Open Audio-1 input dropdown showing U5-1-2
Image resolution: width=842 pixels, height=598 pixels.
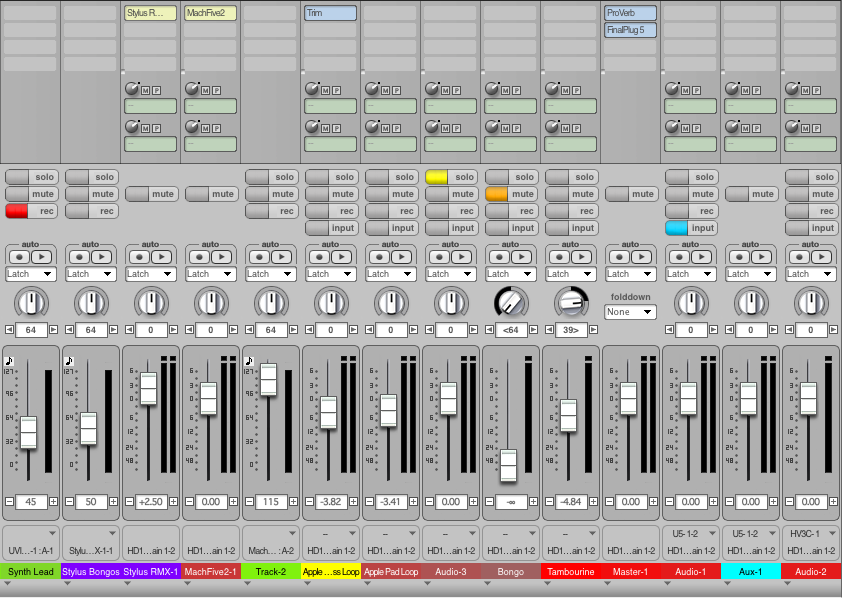point(691,534)
